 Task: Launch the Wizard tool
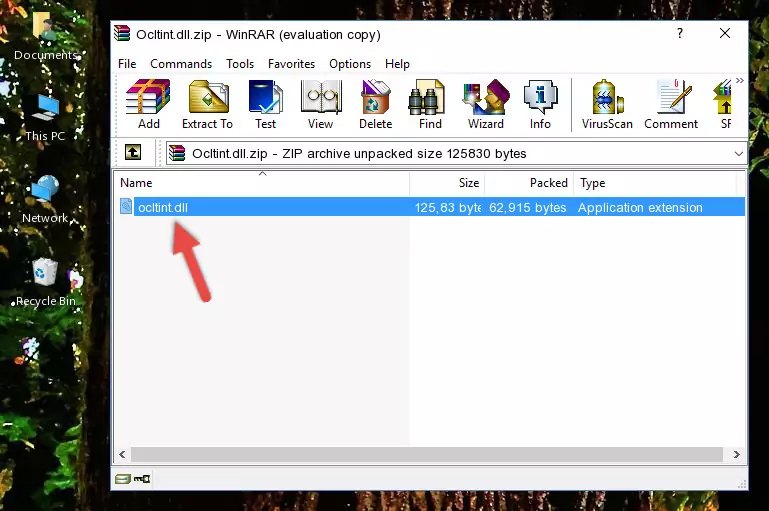click(x=486, y=104)
